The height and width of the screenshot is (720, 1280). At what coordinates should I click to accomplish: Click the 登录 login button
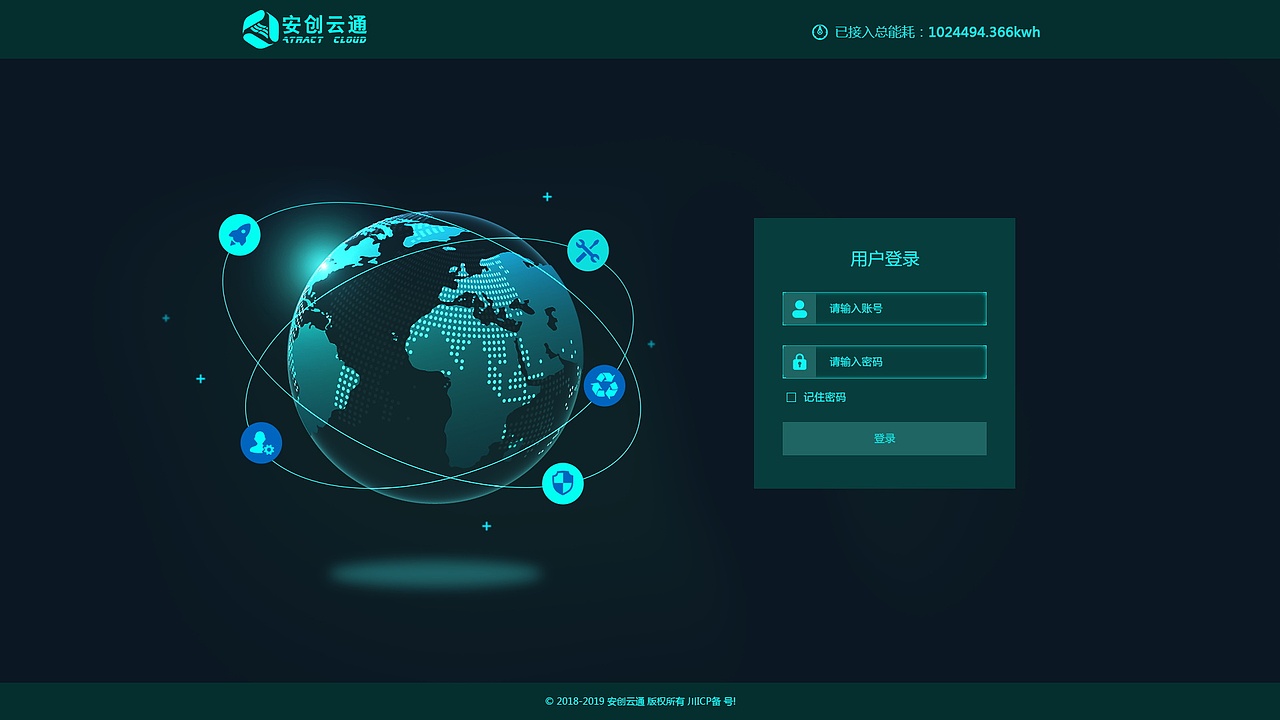(884, 438)
